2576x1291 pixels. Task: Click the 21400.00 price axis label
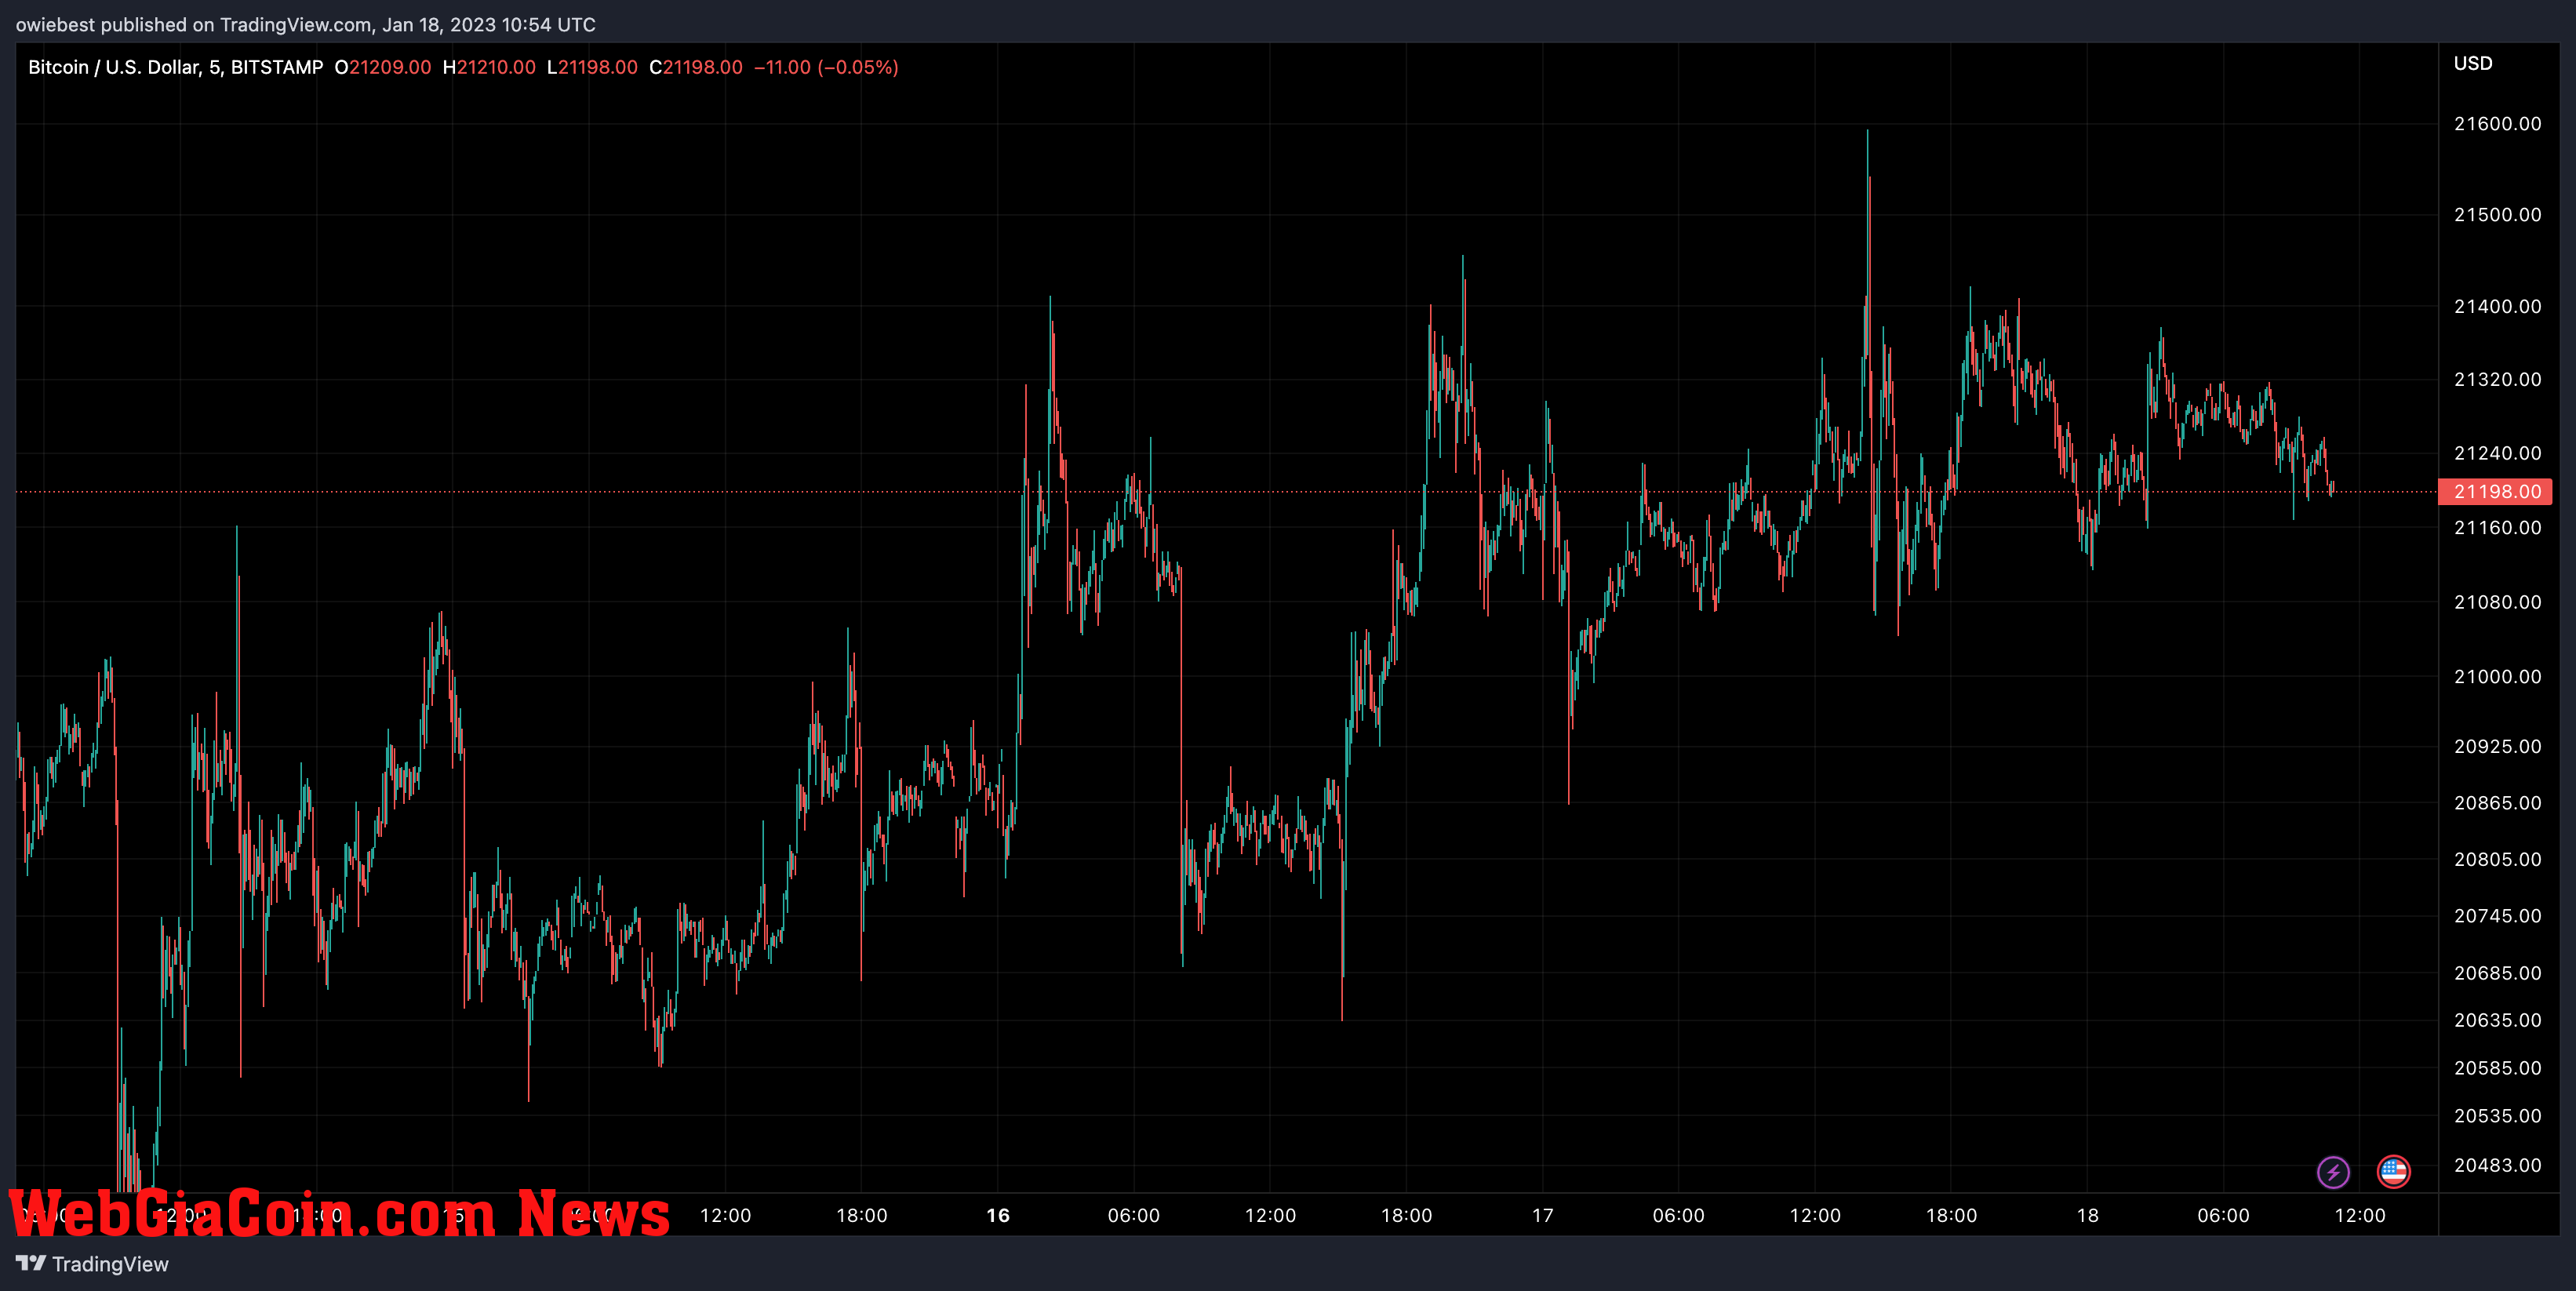2497,307
